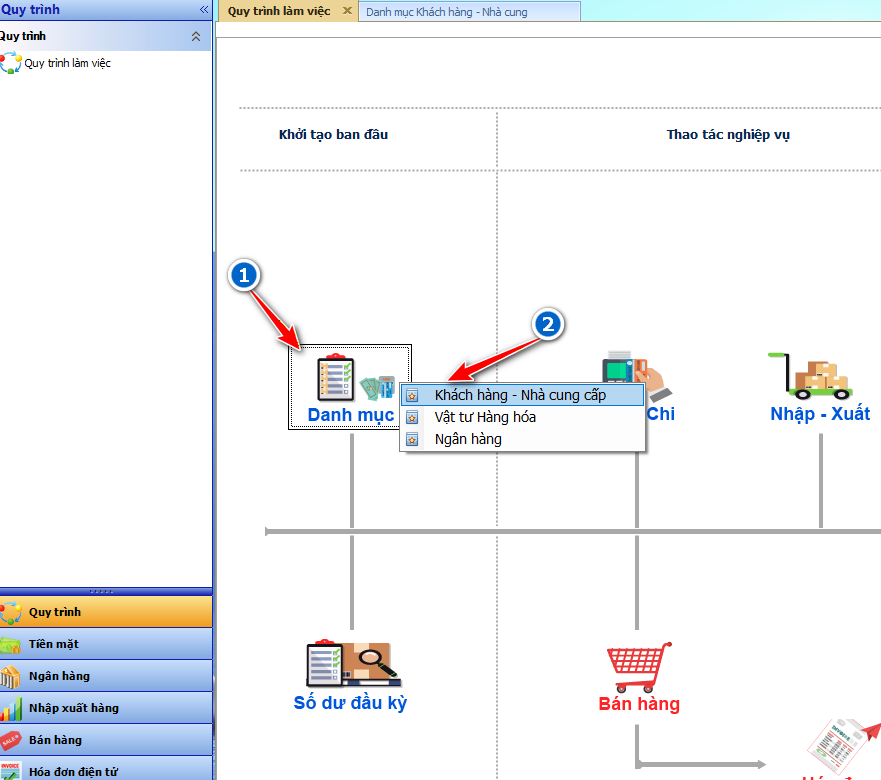Image resolution: width=881 pixels, height=780 pixels.
Task: Click the Số dư đầu kỳ label link
Action: [x=350, y=703]
